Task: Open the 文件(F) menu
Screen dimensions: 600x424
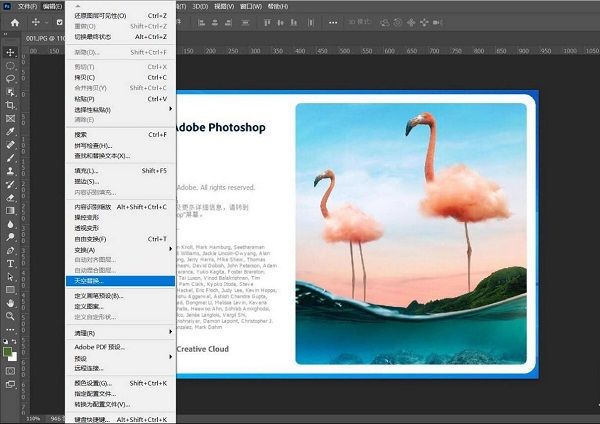Action: point(27,6)
